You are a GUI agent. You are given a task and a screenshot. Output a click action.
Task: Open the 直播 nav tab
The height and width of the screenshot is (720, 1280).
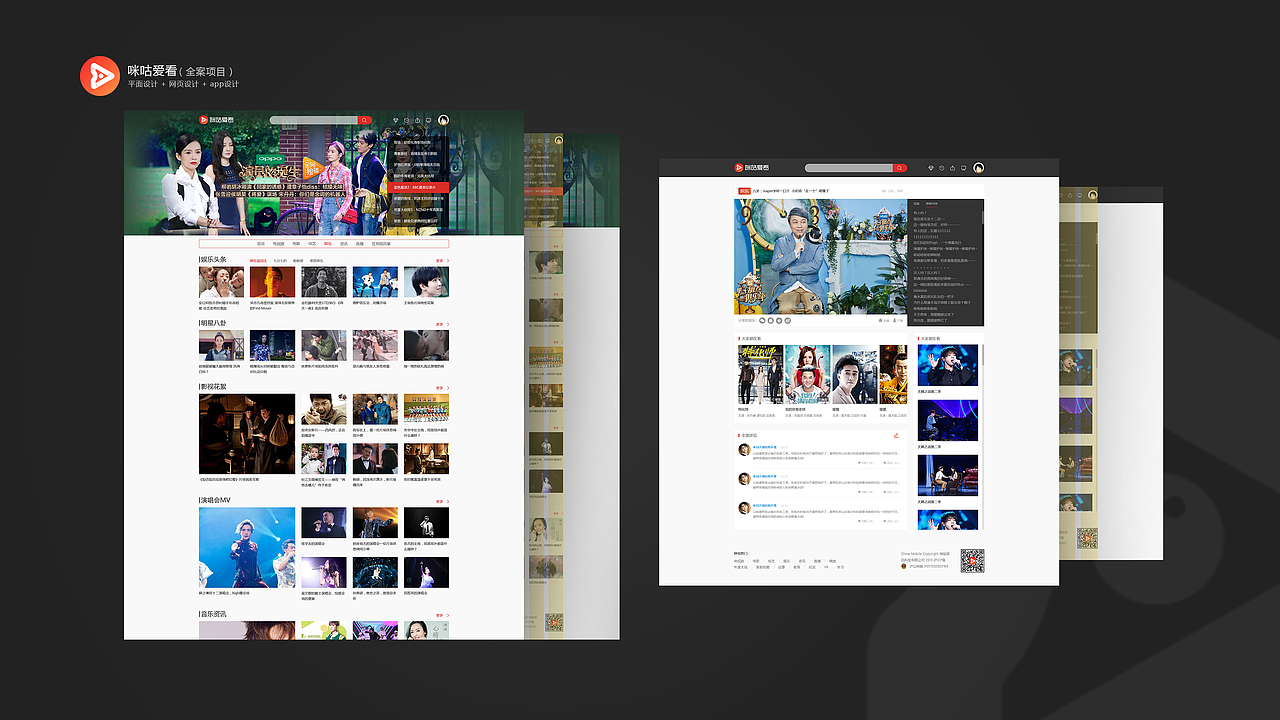tap(359, 243)
